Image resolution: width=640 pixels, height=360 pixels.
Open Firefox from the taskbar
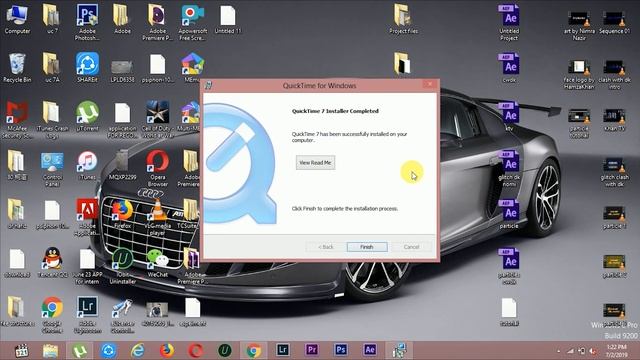167,351
